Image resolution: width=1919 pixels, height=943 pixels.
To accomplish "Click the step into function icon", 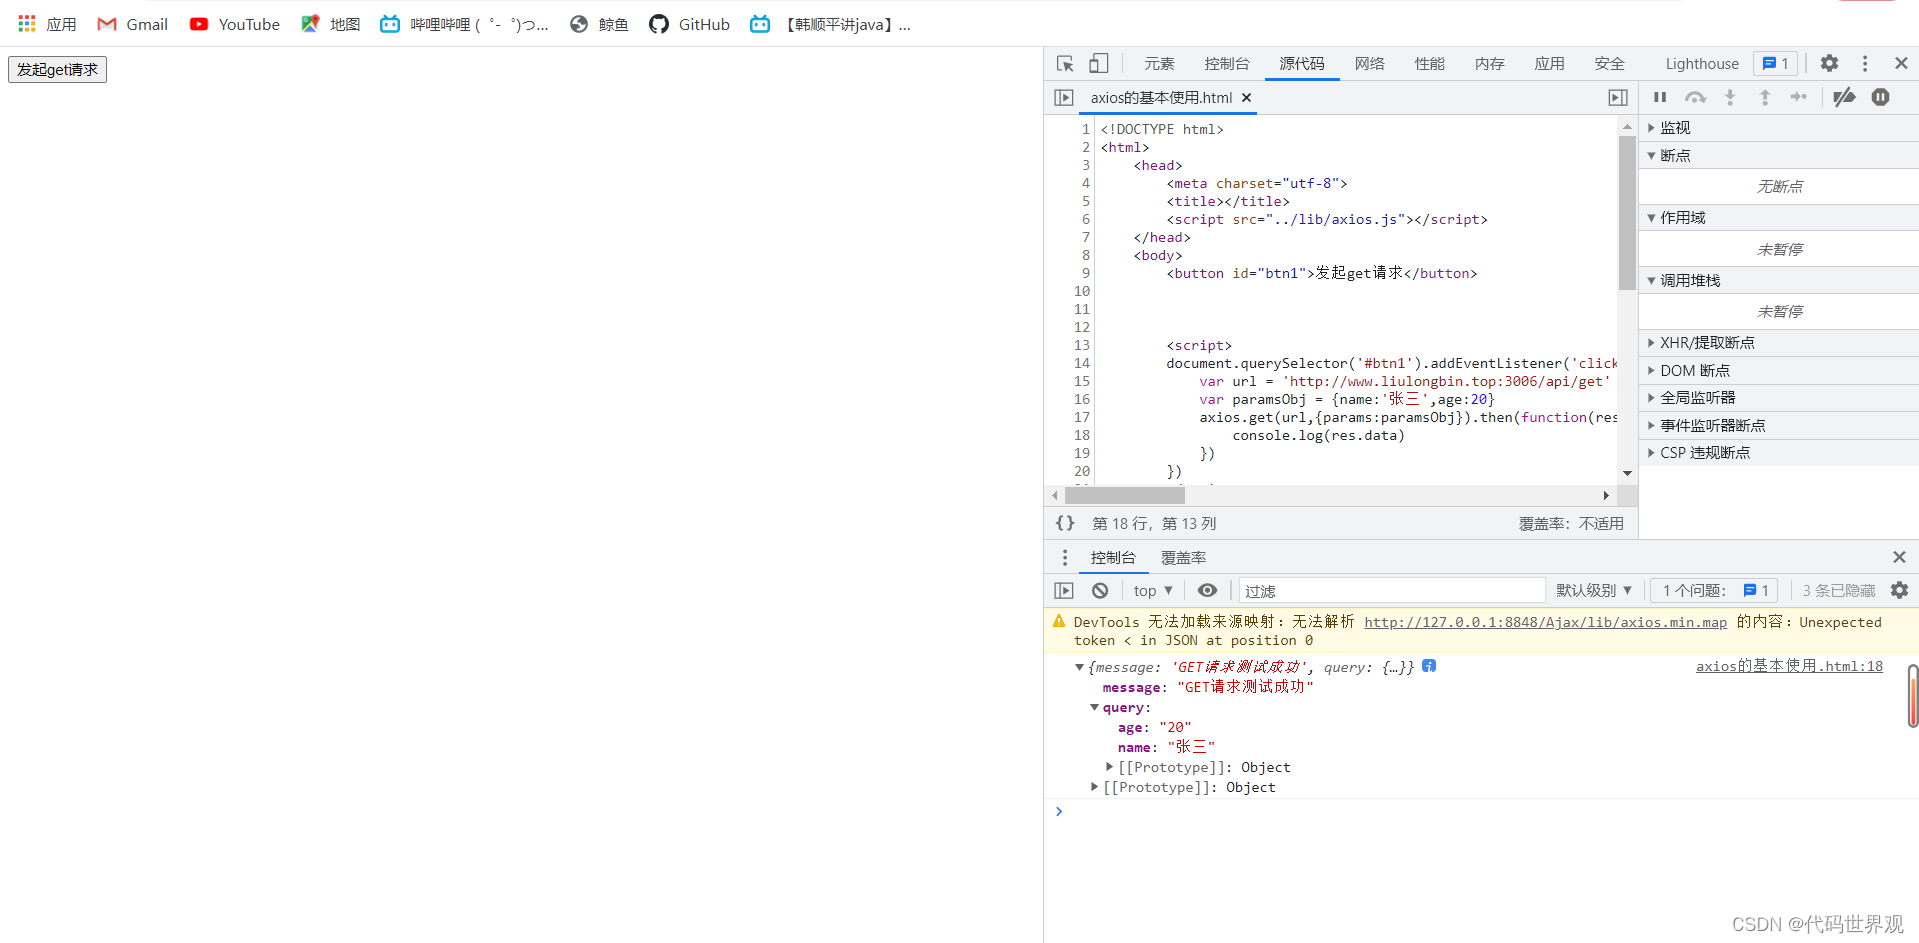I will [1730, 97].
